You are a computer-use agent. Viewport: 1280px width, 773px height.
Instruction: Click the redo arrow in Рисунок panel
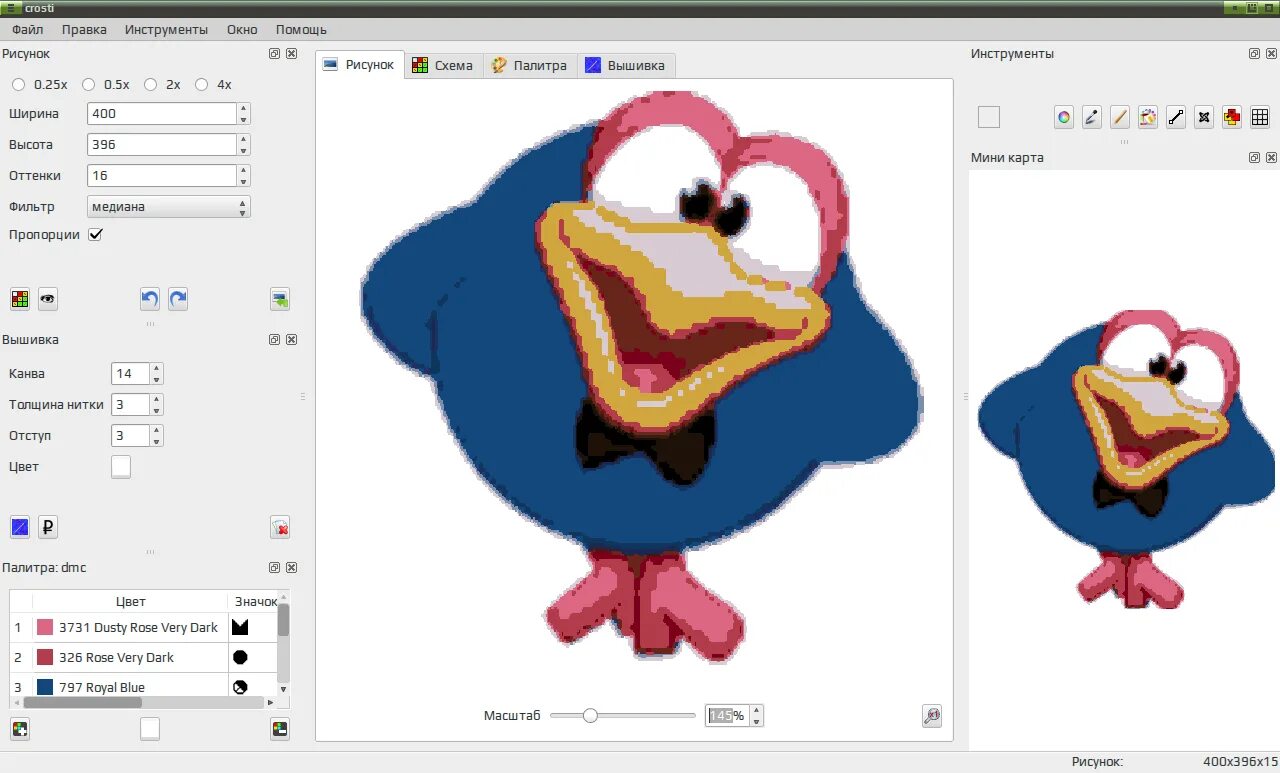178,299
